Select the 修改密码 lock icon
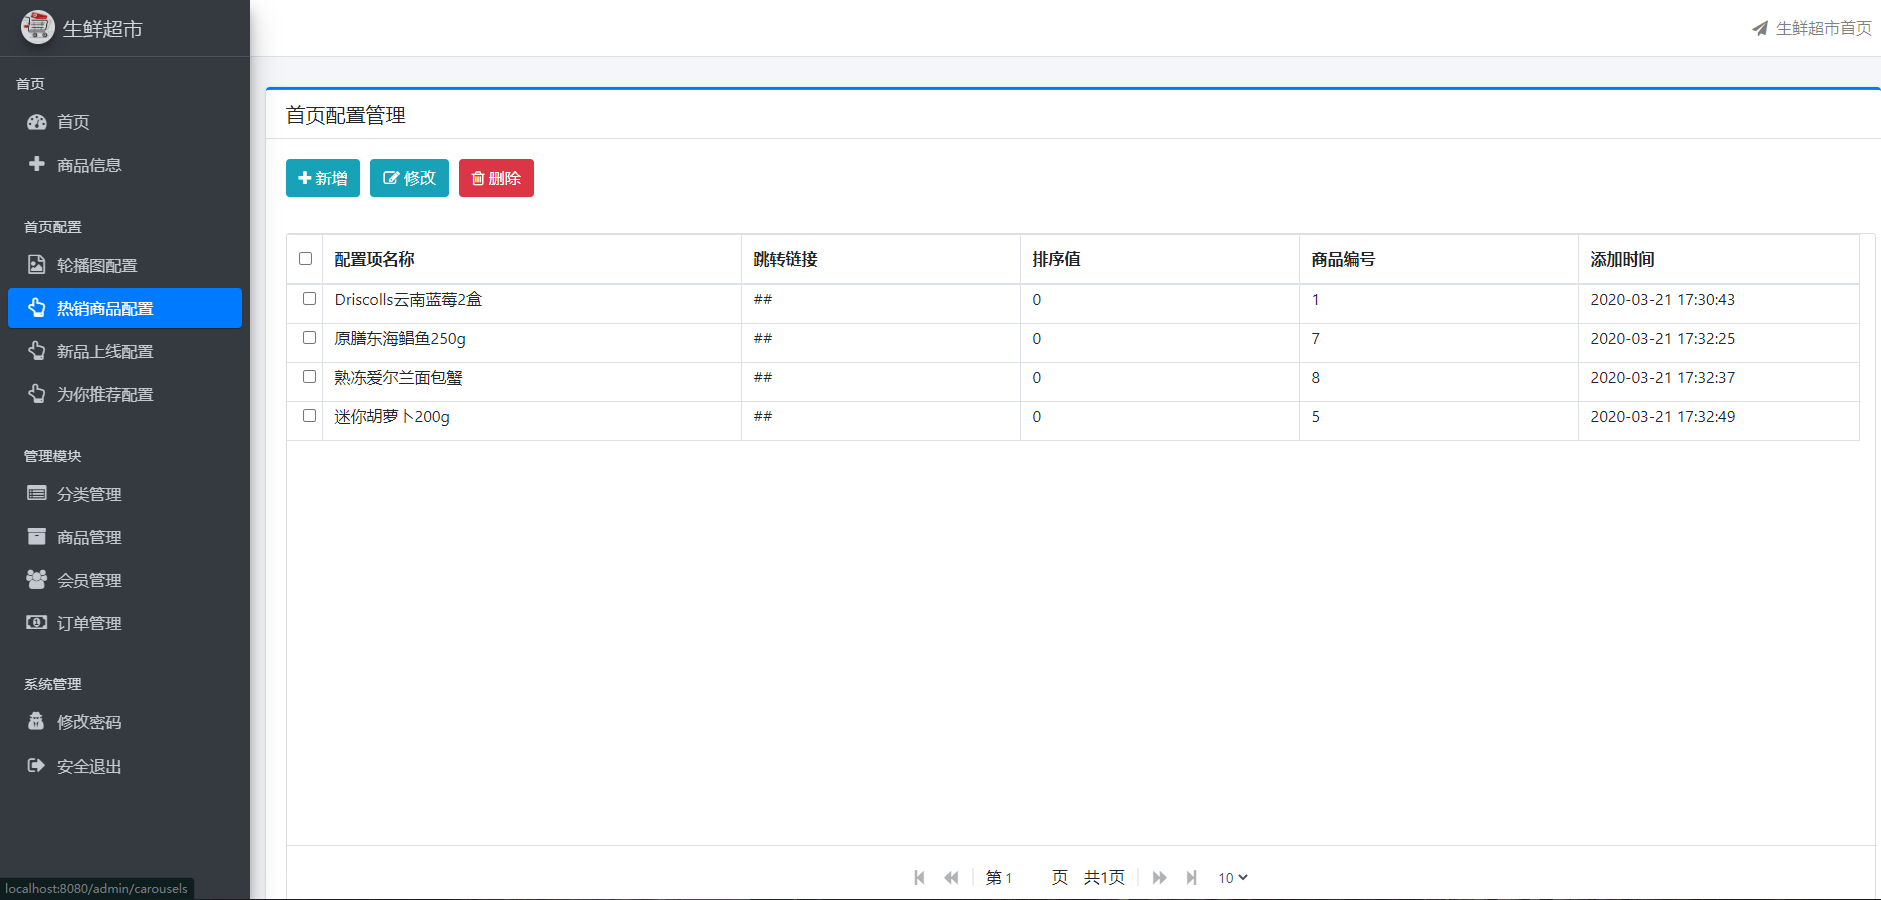 click(37, 721)
